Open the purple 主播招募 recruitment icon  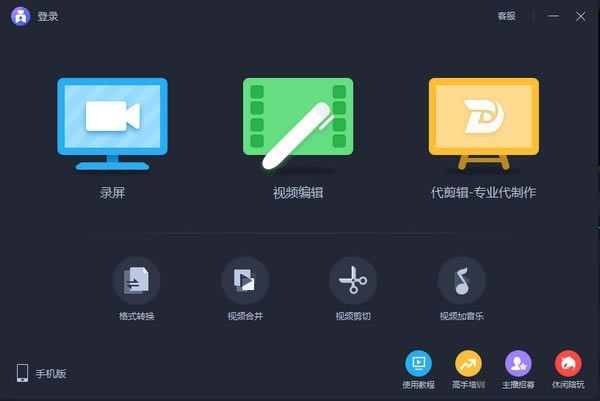tap(518, 362)
